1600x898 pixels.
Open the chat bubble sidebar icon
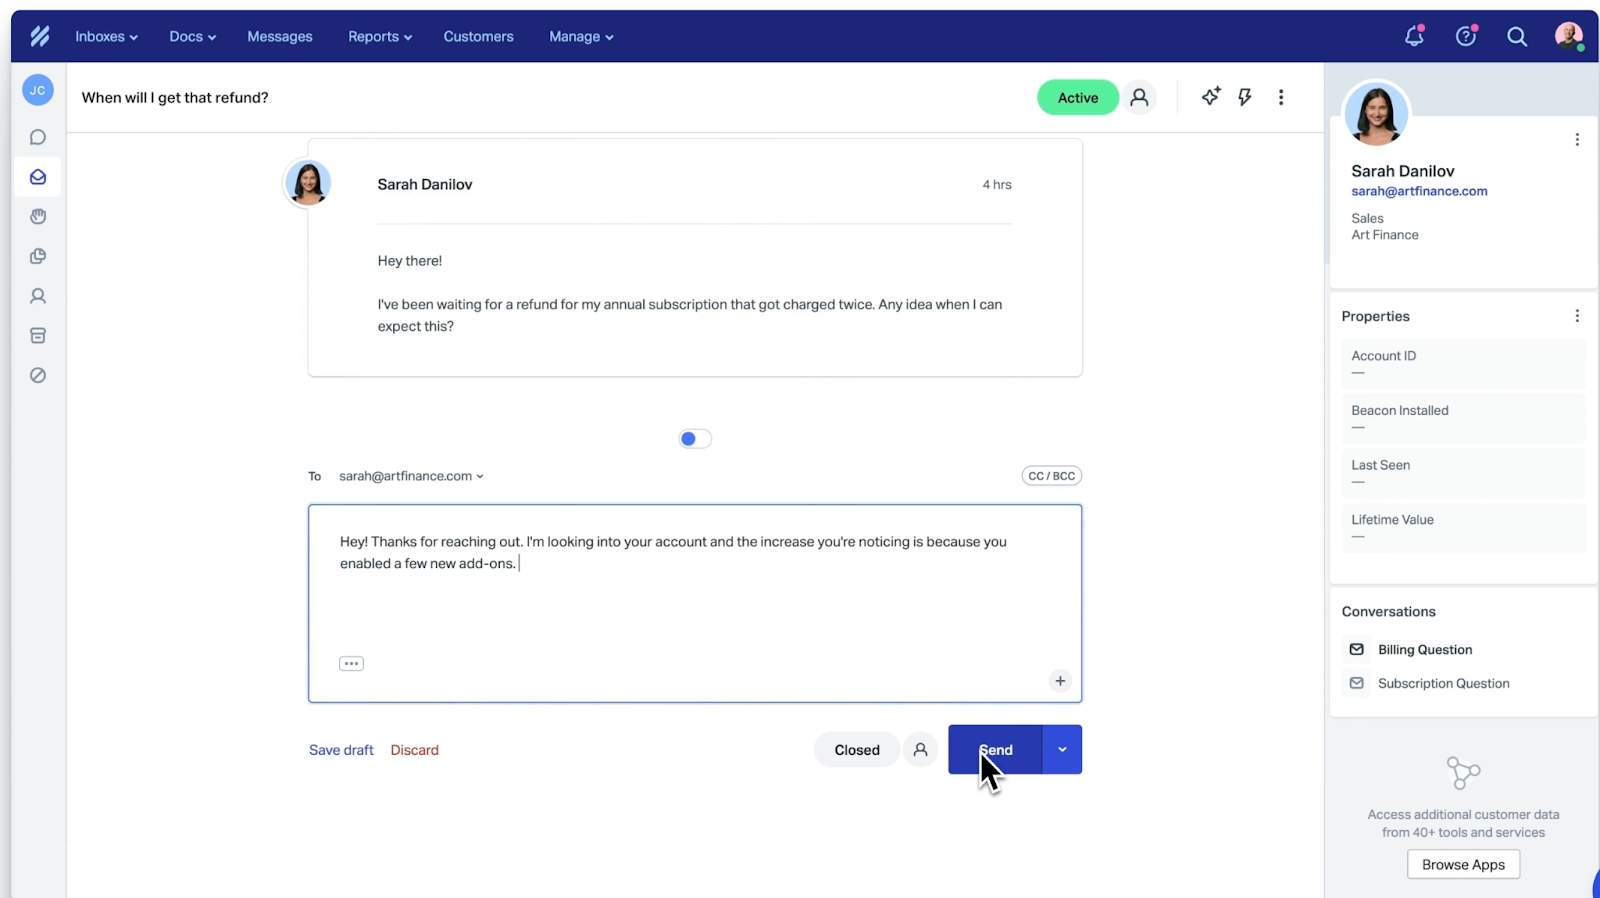[38, 137]
